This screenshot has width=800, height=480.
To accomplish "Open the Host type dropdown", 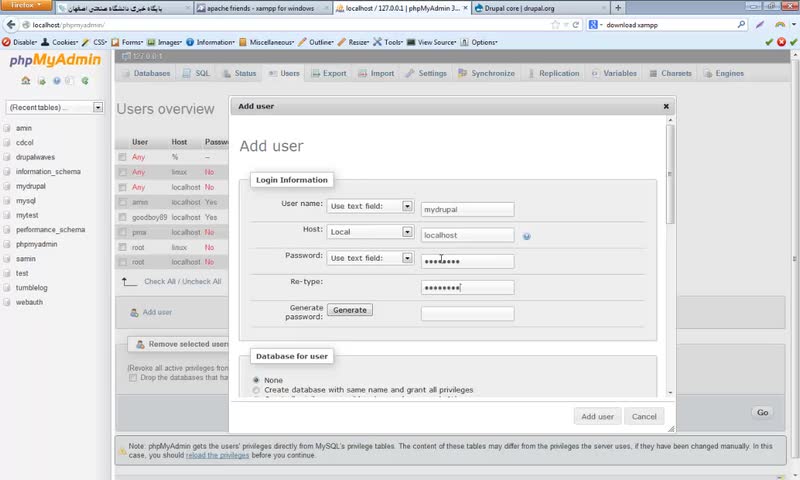I will [x=370, y=232].
